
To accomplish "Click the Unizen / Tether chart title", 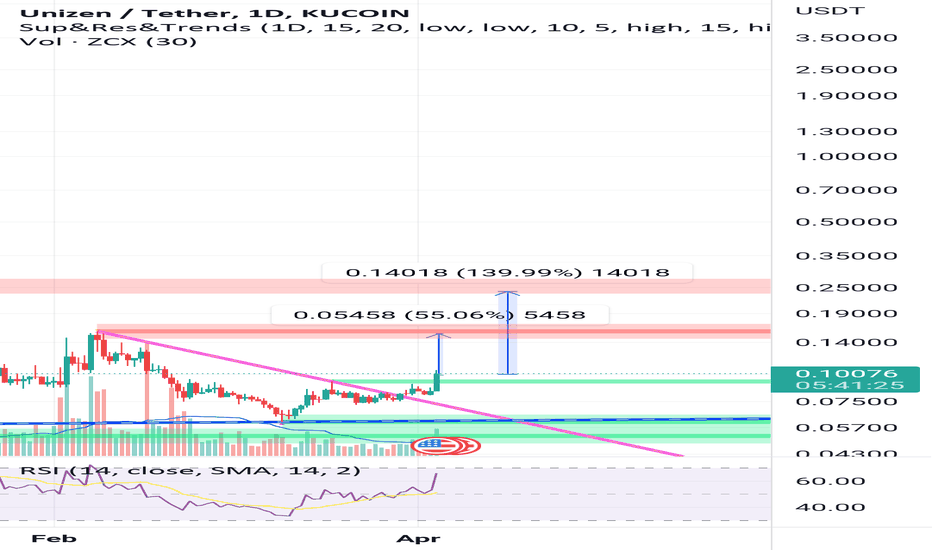I will pyautogui.click(x=214, y=12).
